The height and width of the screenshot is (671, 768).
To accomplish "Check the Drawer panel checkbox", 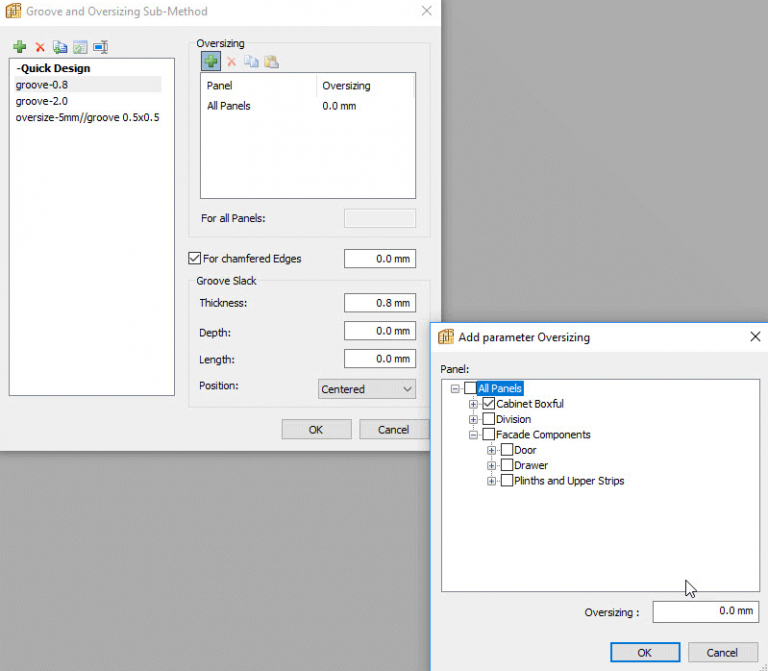I will [x=507, y=465].
